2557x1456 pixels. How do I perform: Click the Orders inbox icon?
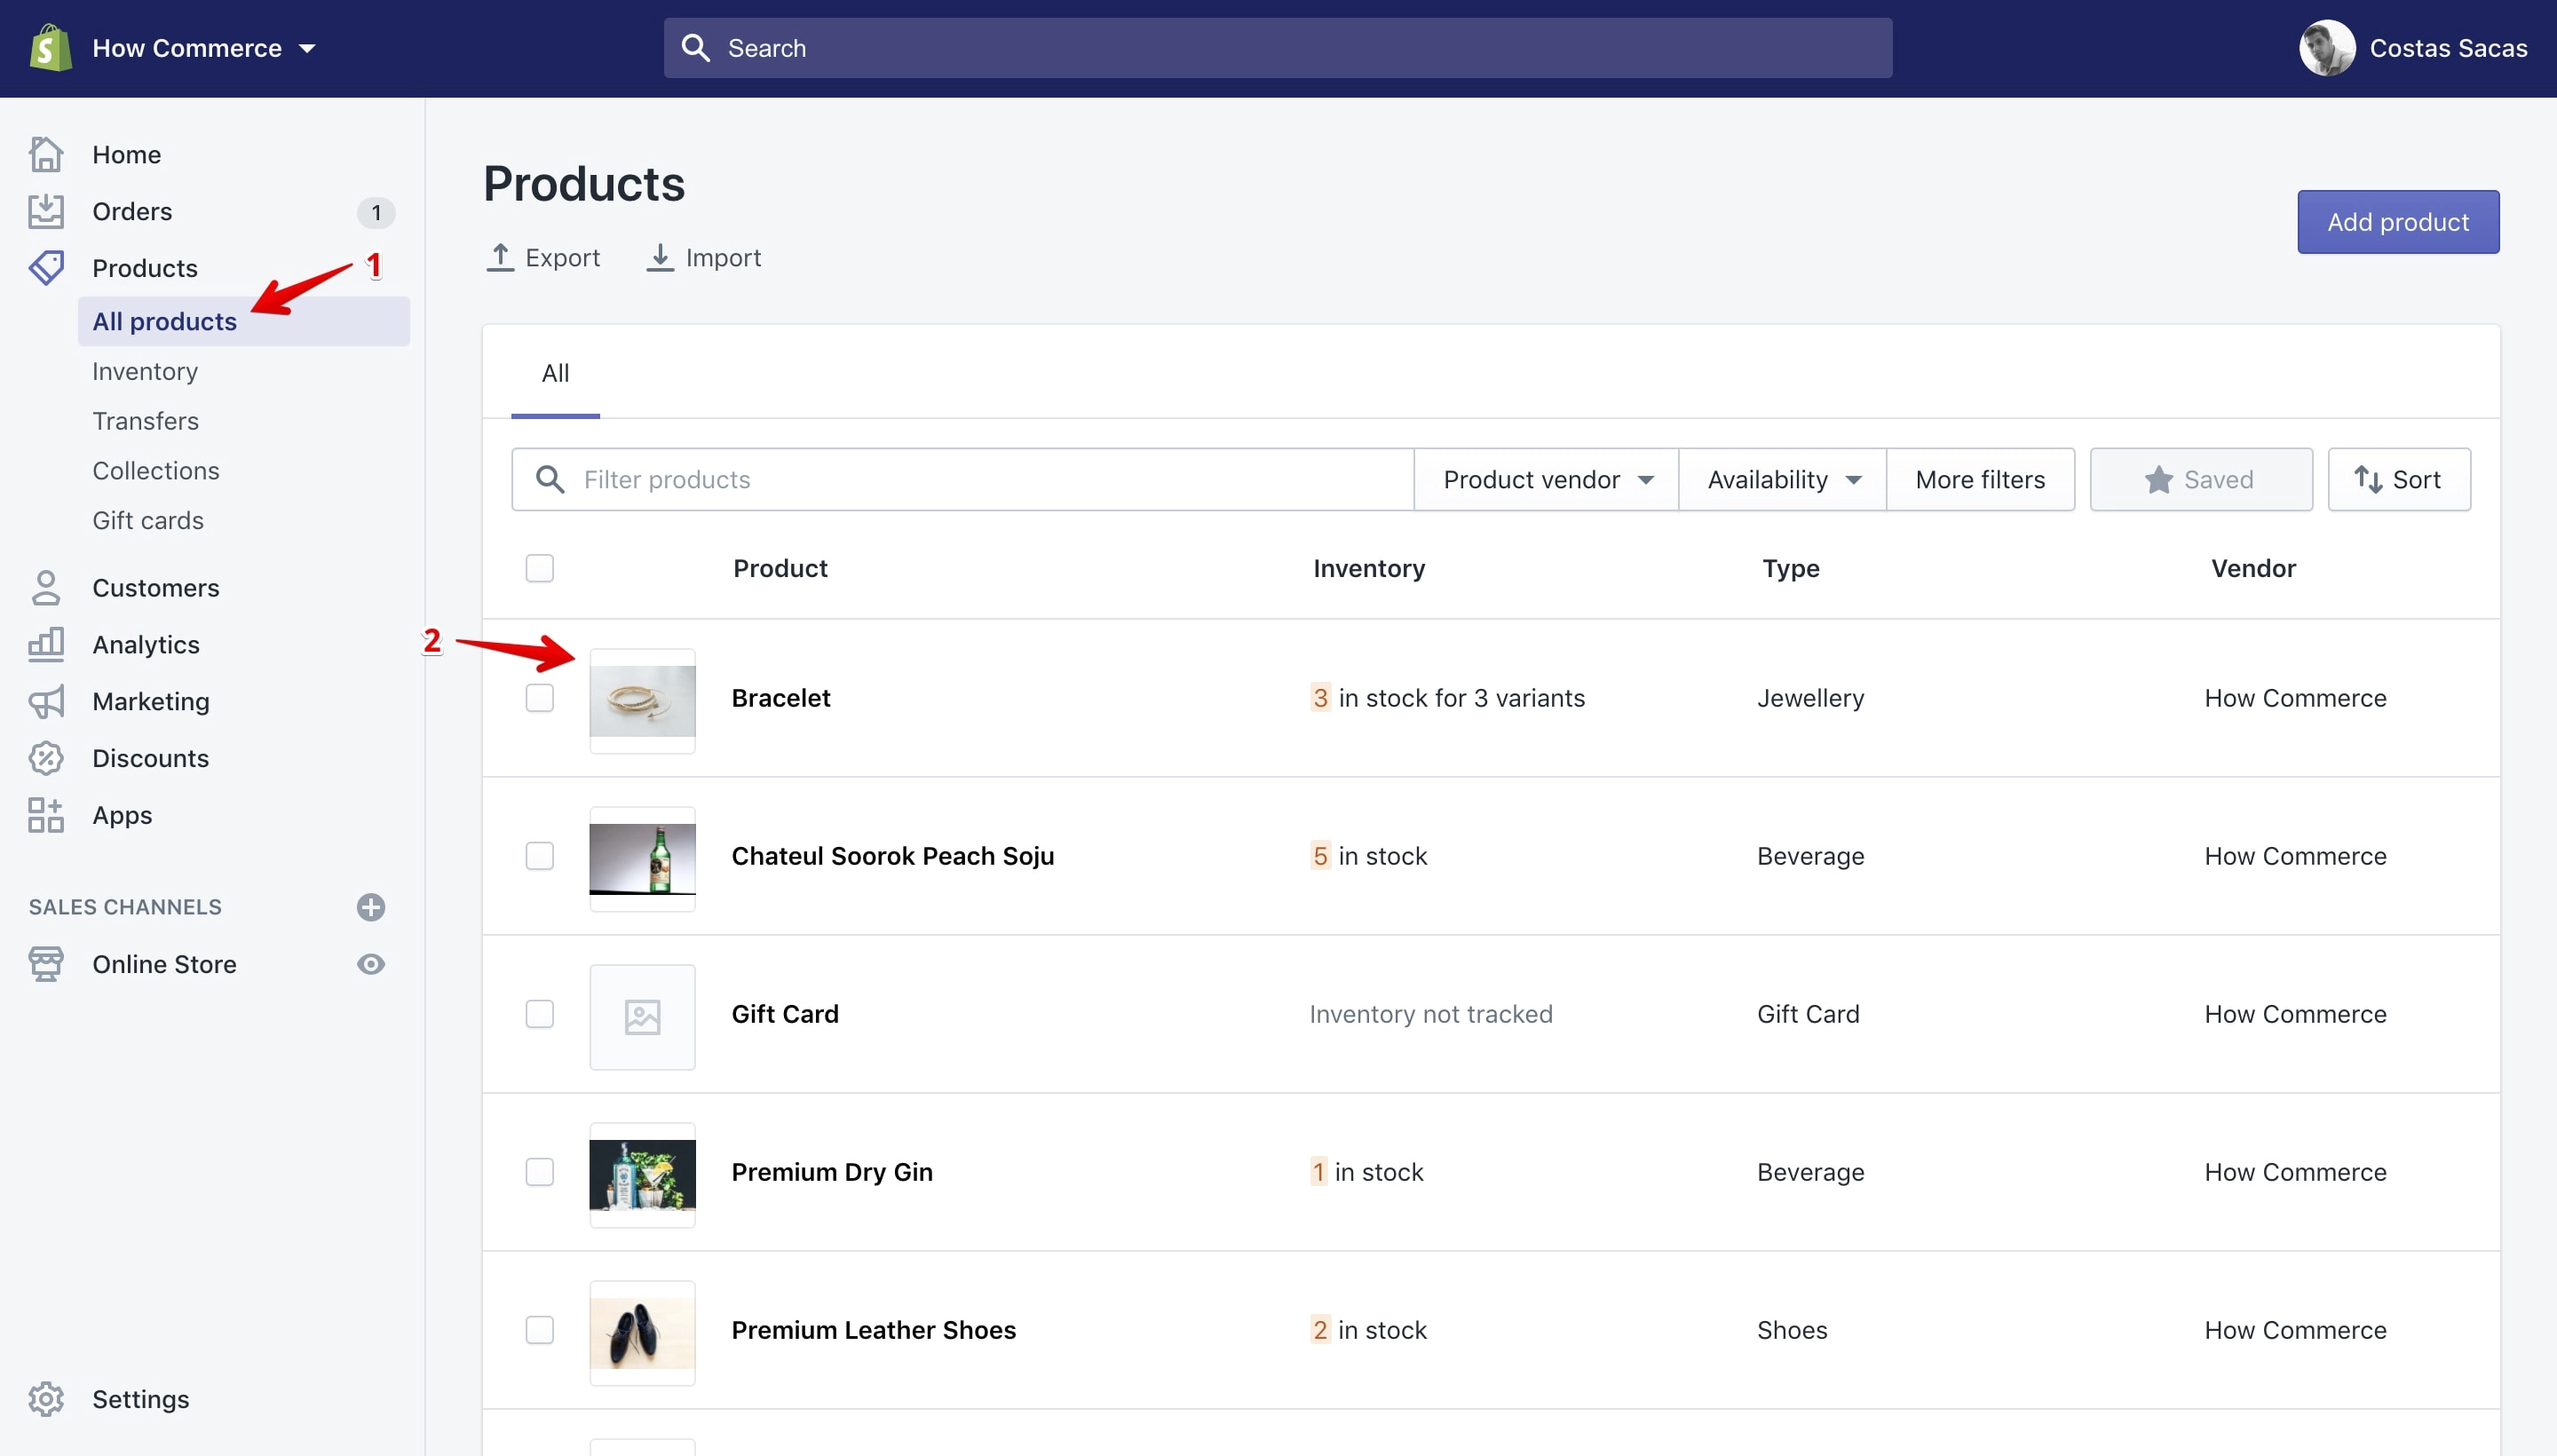[x=46, y=211]
